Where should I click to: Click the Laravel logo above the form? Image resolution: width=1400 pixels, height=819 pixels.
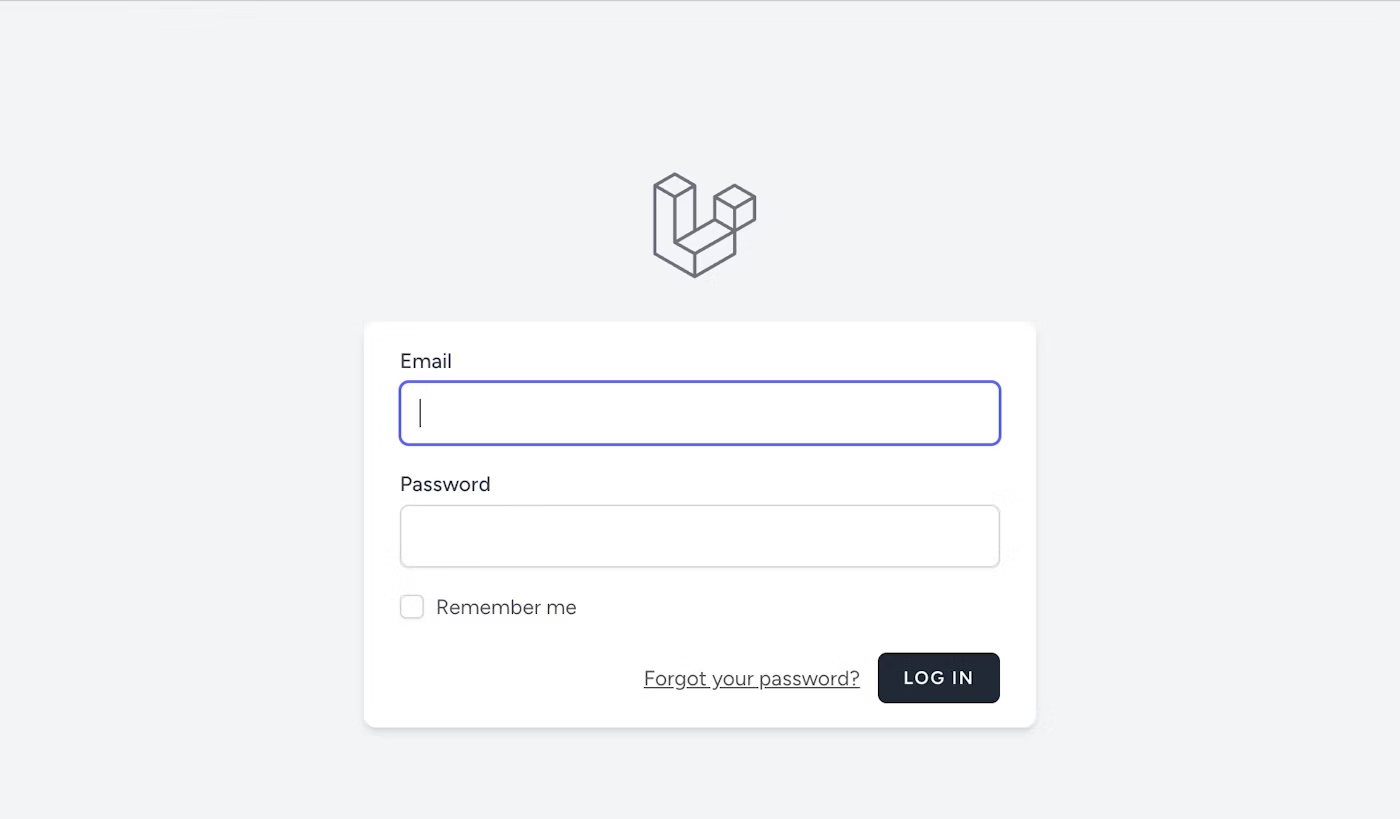pos(703,225)
